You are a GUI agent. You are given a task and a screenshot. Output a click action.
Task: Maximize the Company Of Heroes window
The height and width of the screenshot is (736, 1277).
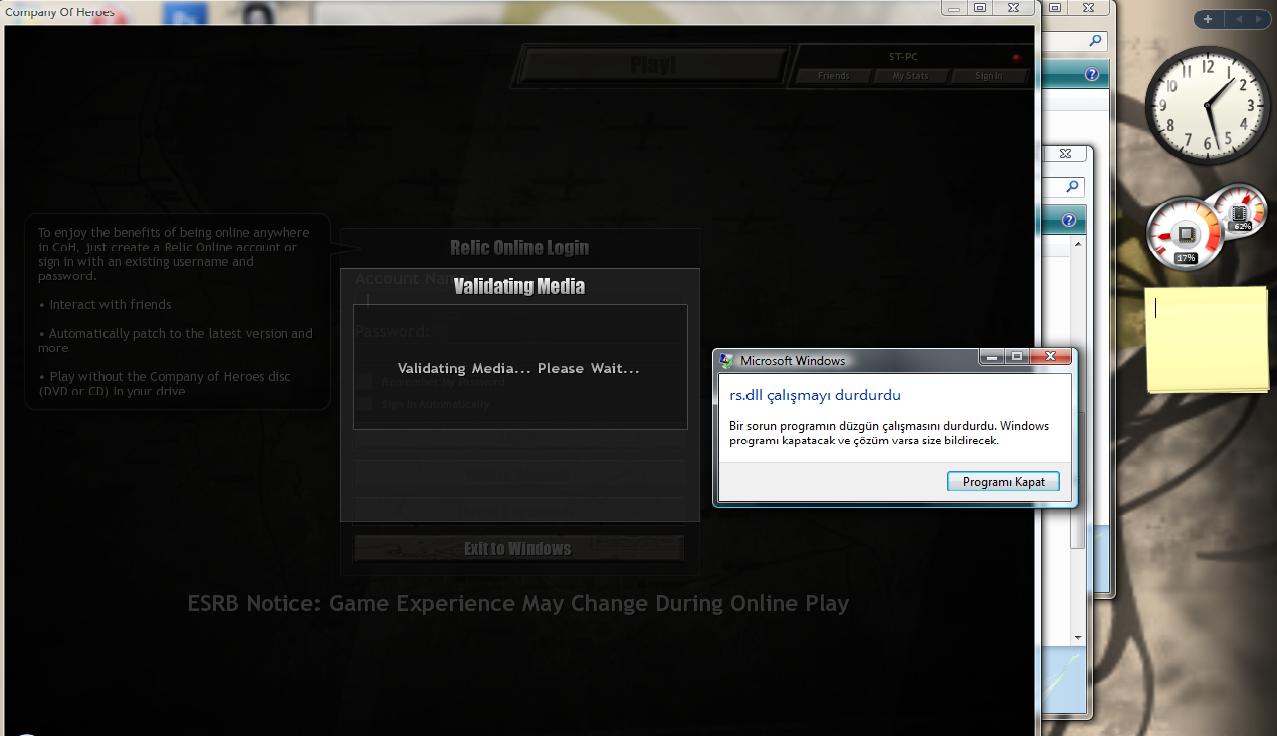(980, 8)
